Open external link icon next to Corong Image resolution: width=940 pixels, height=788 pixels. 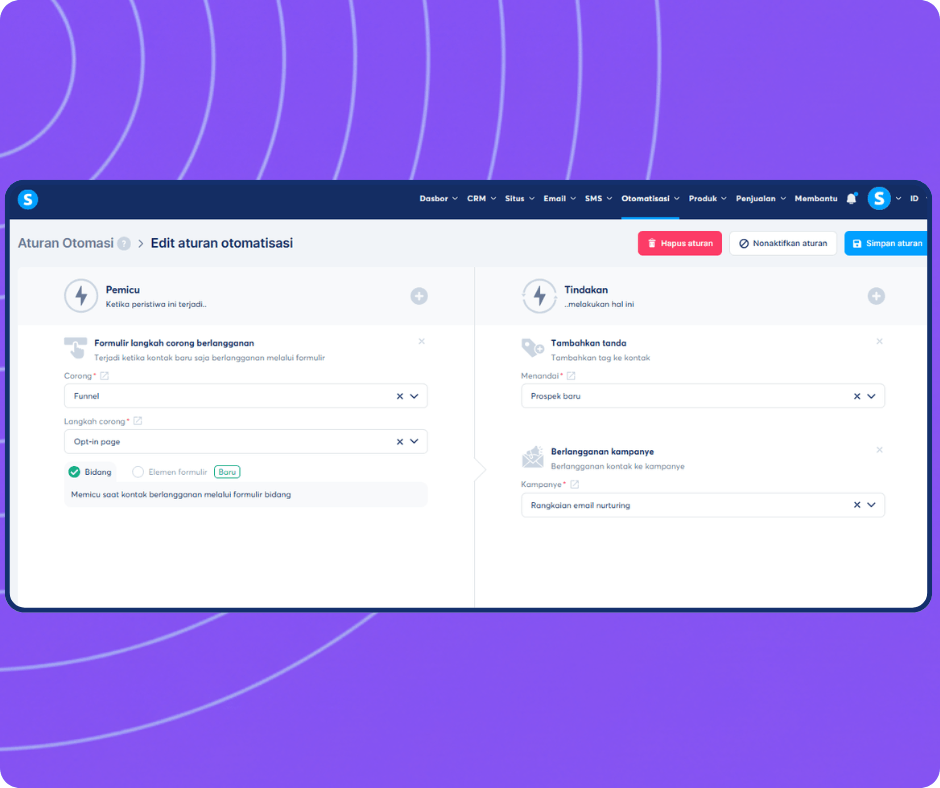click(x=104, y=376)
